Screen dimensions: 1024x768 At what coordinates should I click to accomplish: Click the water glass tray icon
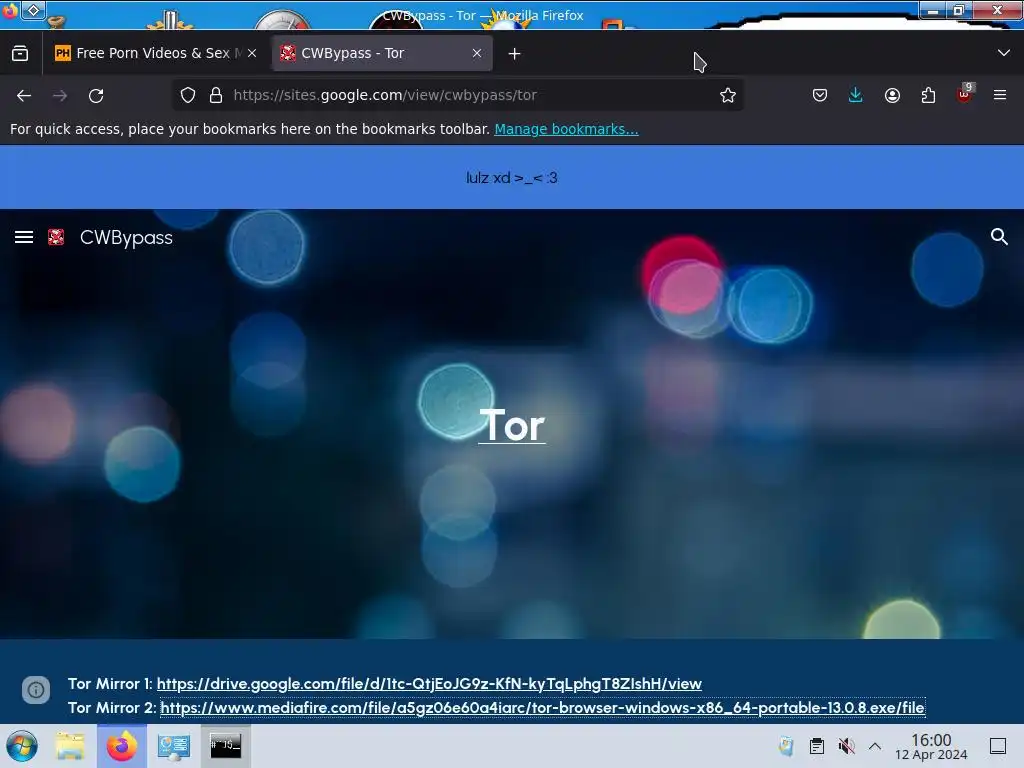click(x=786, y=746)
